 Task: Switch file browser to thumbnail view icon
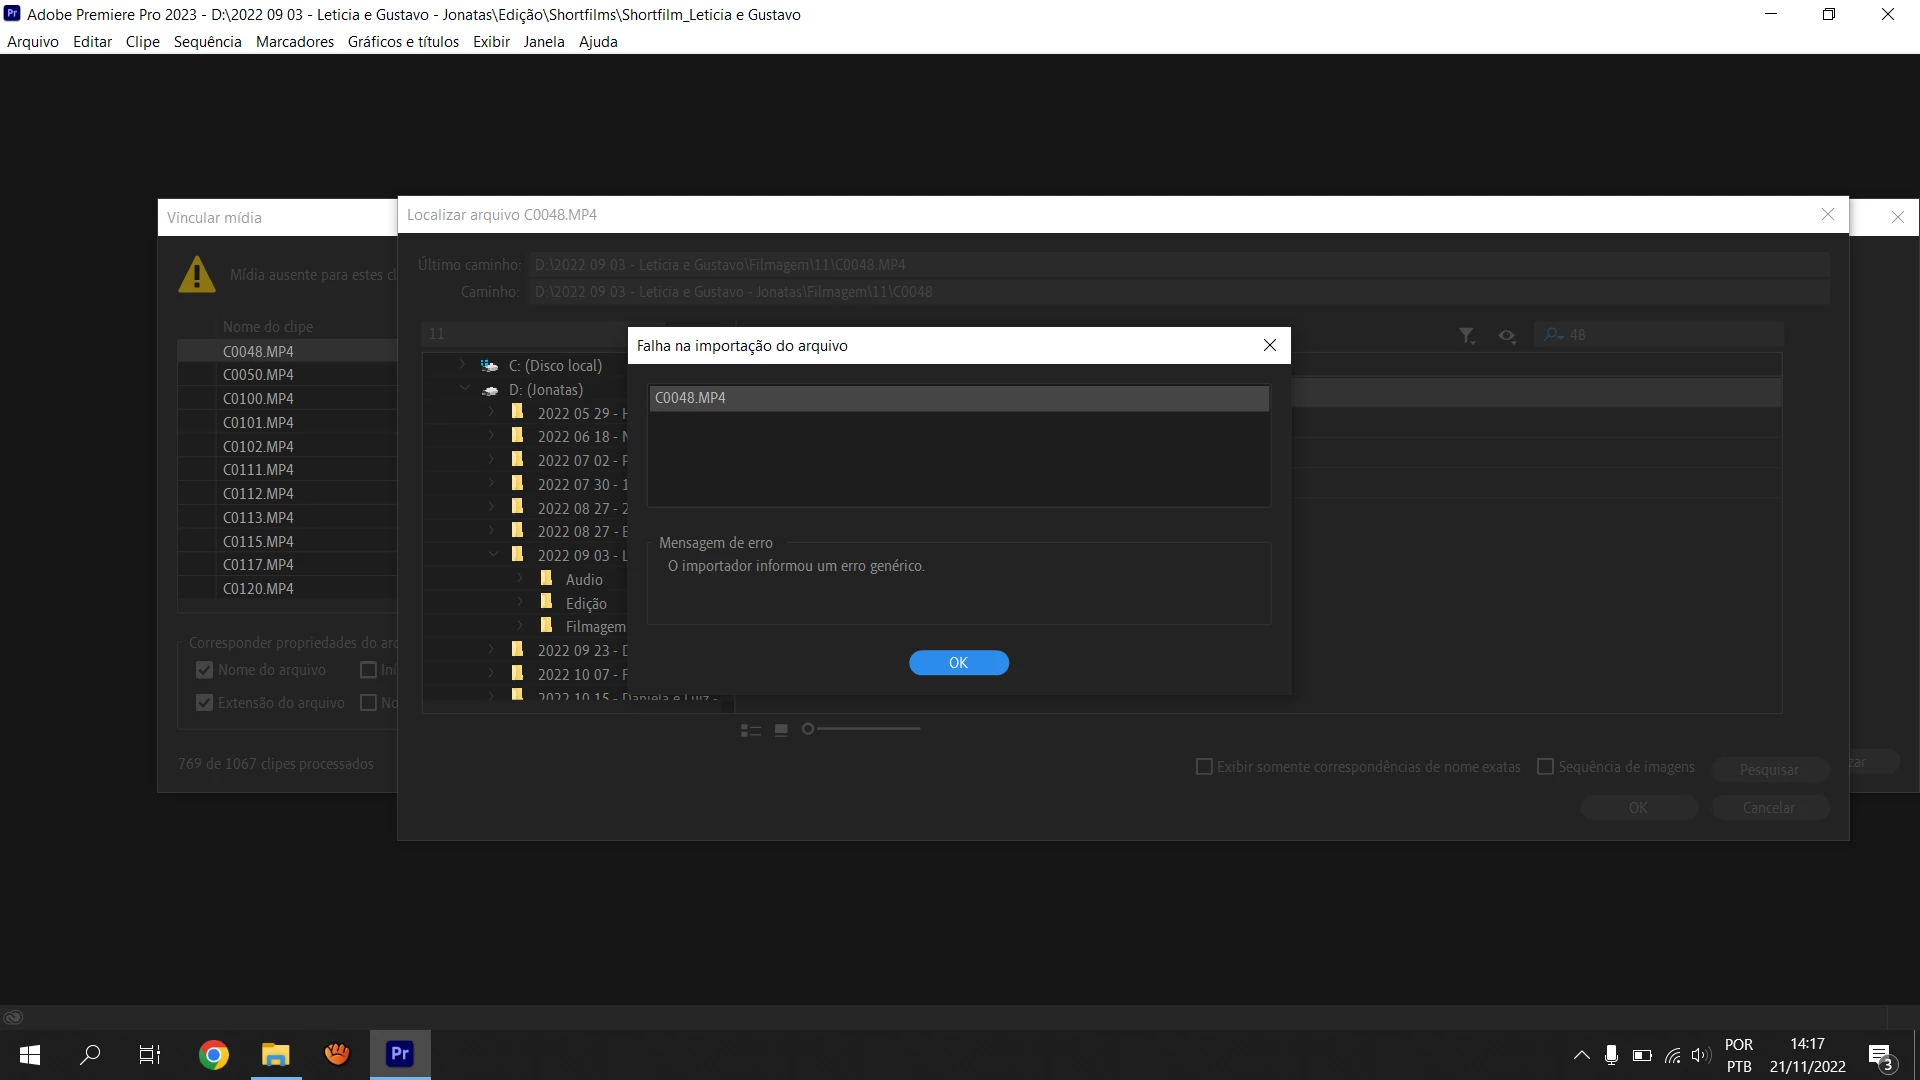tap(782, 731)
